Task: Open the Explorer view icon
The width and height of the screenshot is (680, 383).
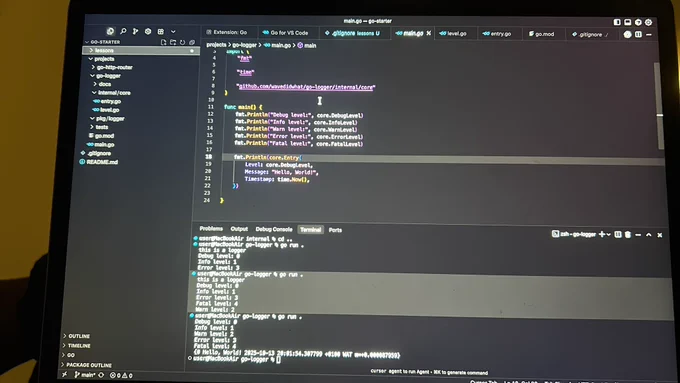Action: pyautogui.click(x=111, y=31)
